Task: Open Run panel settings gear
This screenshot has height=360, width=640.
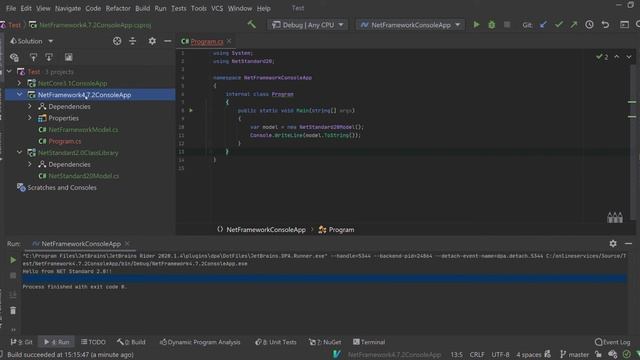Action: point(613,244)
